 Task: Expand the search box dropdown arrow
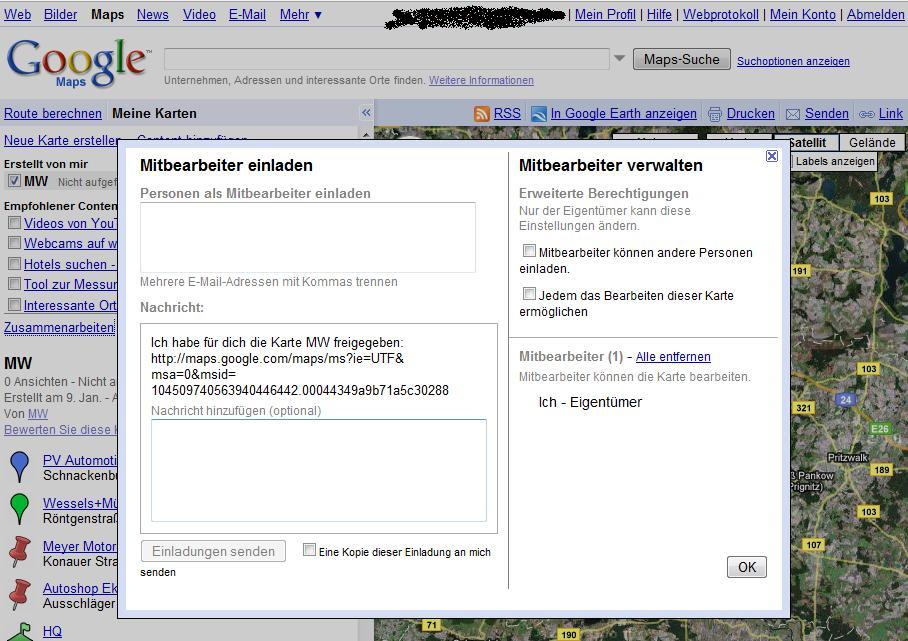pos(620,59)
